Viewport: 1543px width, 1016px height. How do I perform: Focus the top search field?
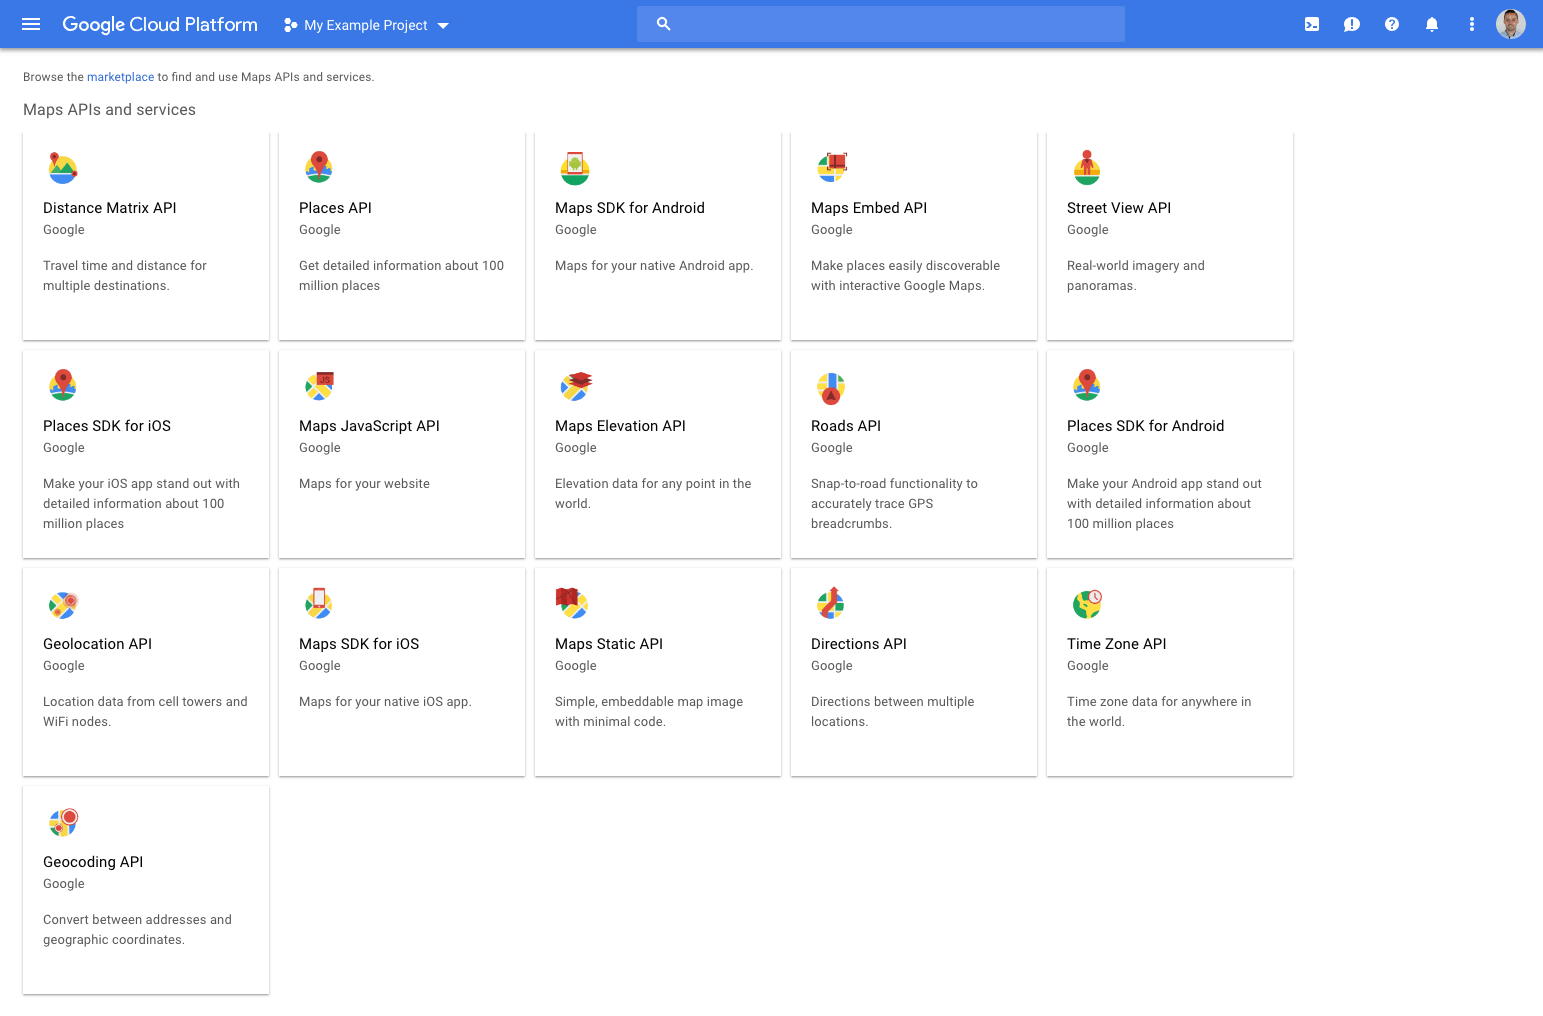880,24
